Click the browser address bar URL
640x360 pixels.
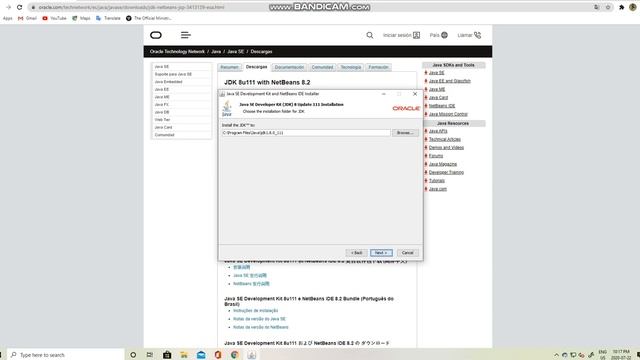[x=131, y=7]
